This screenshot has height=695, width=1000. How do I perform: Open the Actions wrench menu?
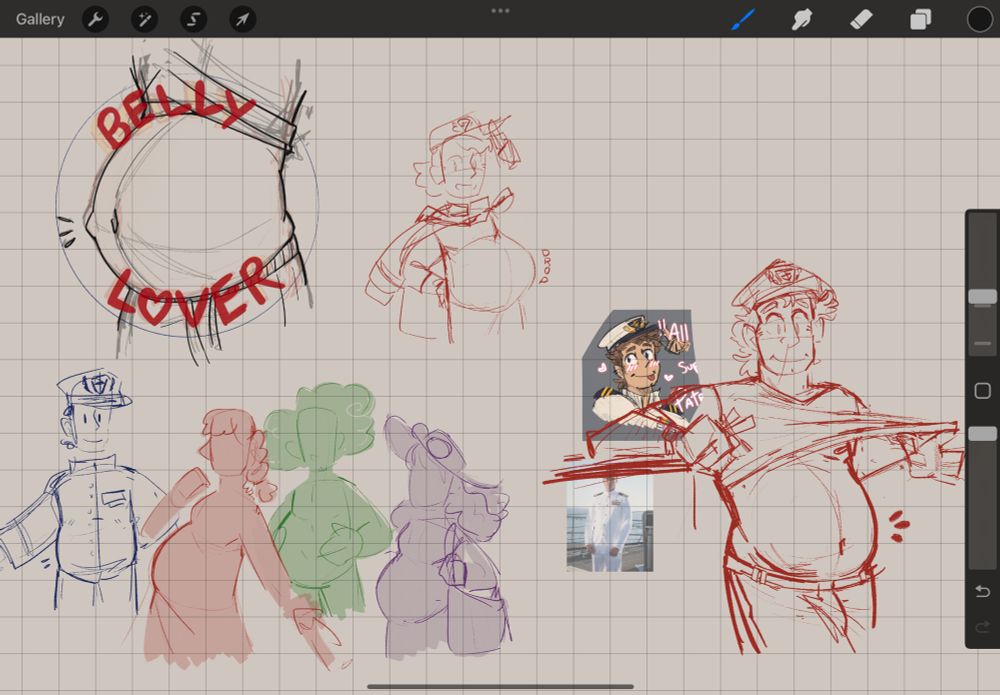tap(95, 19)
